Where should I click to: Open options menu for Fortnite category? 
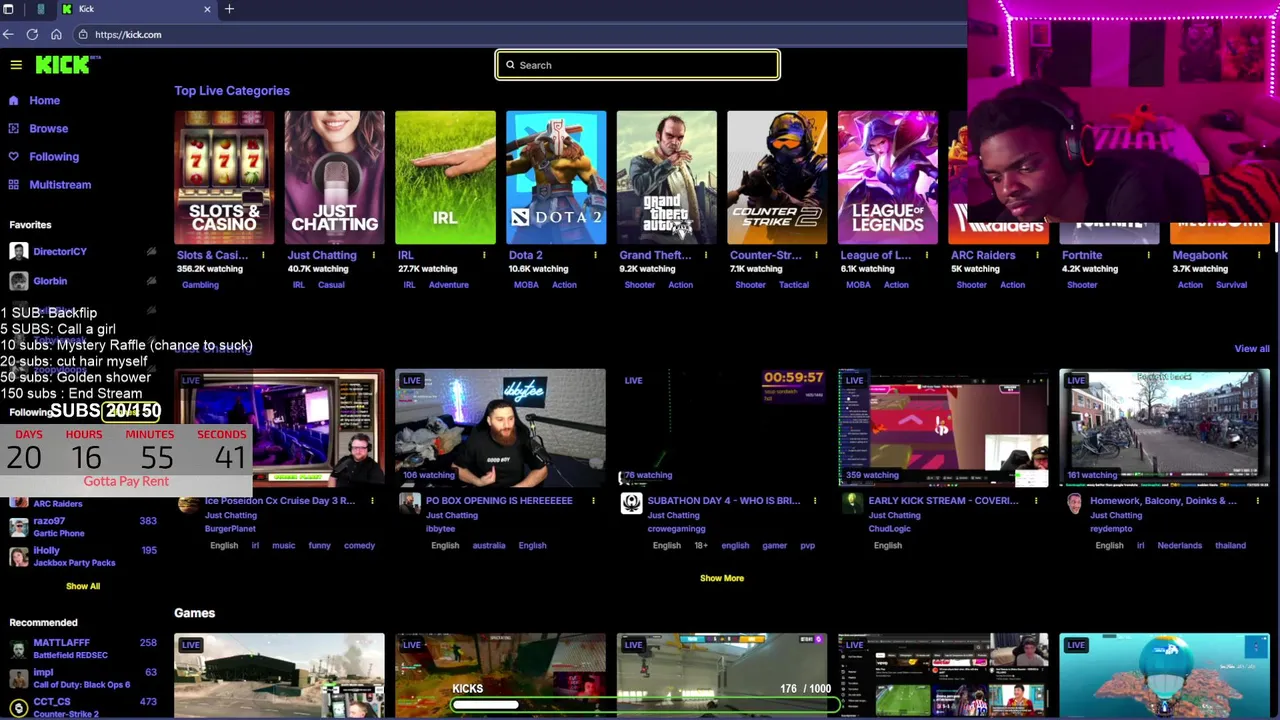coord(1148,255)
